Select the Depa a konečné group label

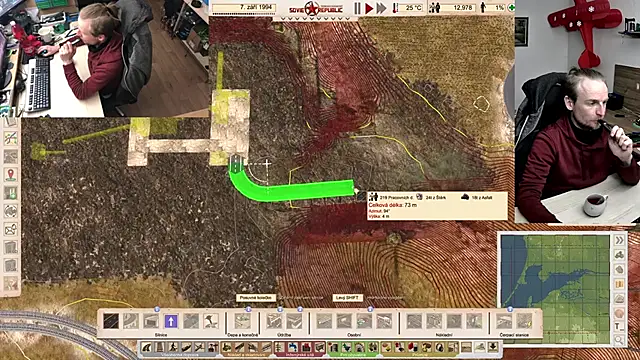[x=242, y=335]
